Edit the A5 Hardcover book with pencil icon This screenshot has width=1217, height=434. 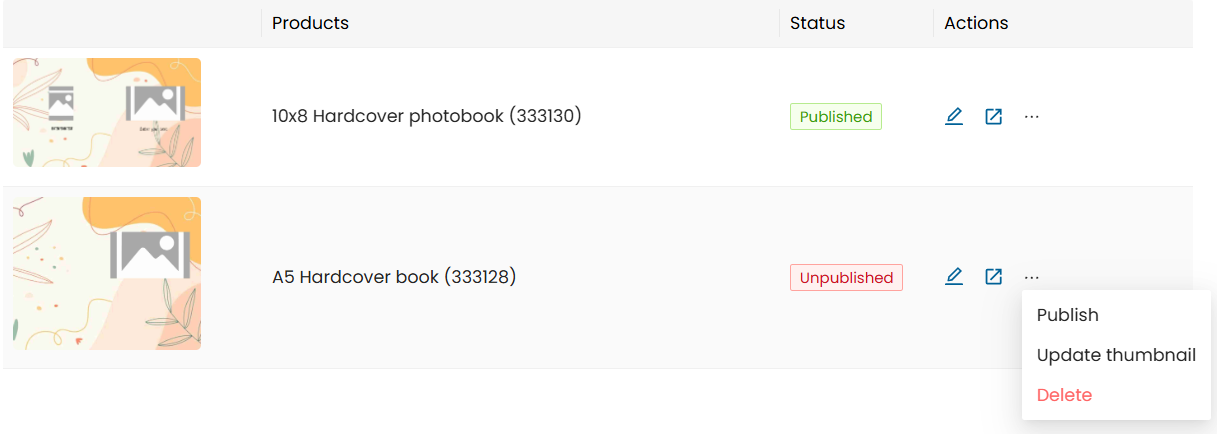(954, 277)
